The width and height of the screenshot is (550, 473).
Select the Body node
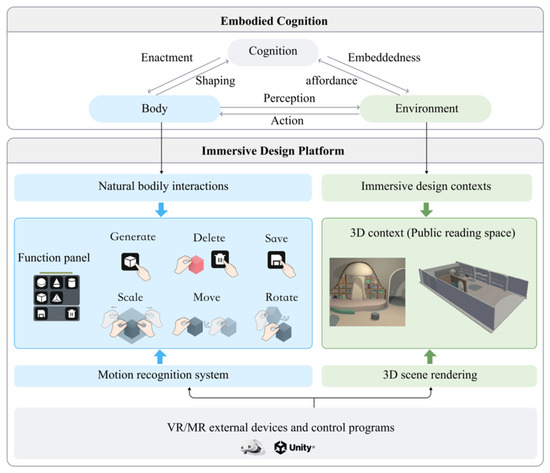click(155, 108)
